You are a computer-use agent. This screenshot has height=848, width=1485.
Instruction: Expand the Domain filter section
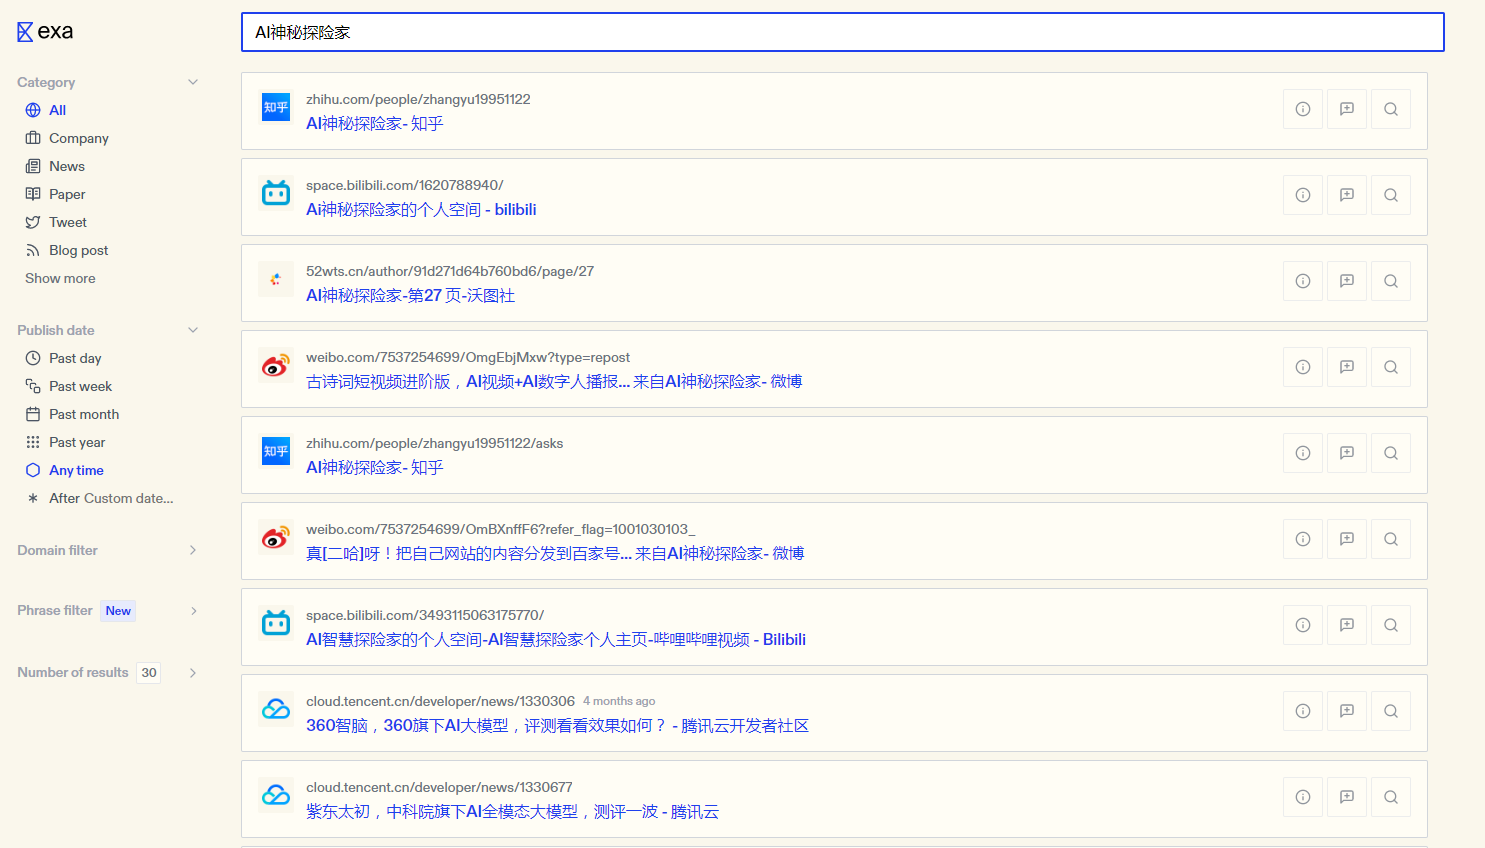tap(193, 550)
